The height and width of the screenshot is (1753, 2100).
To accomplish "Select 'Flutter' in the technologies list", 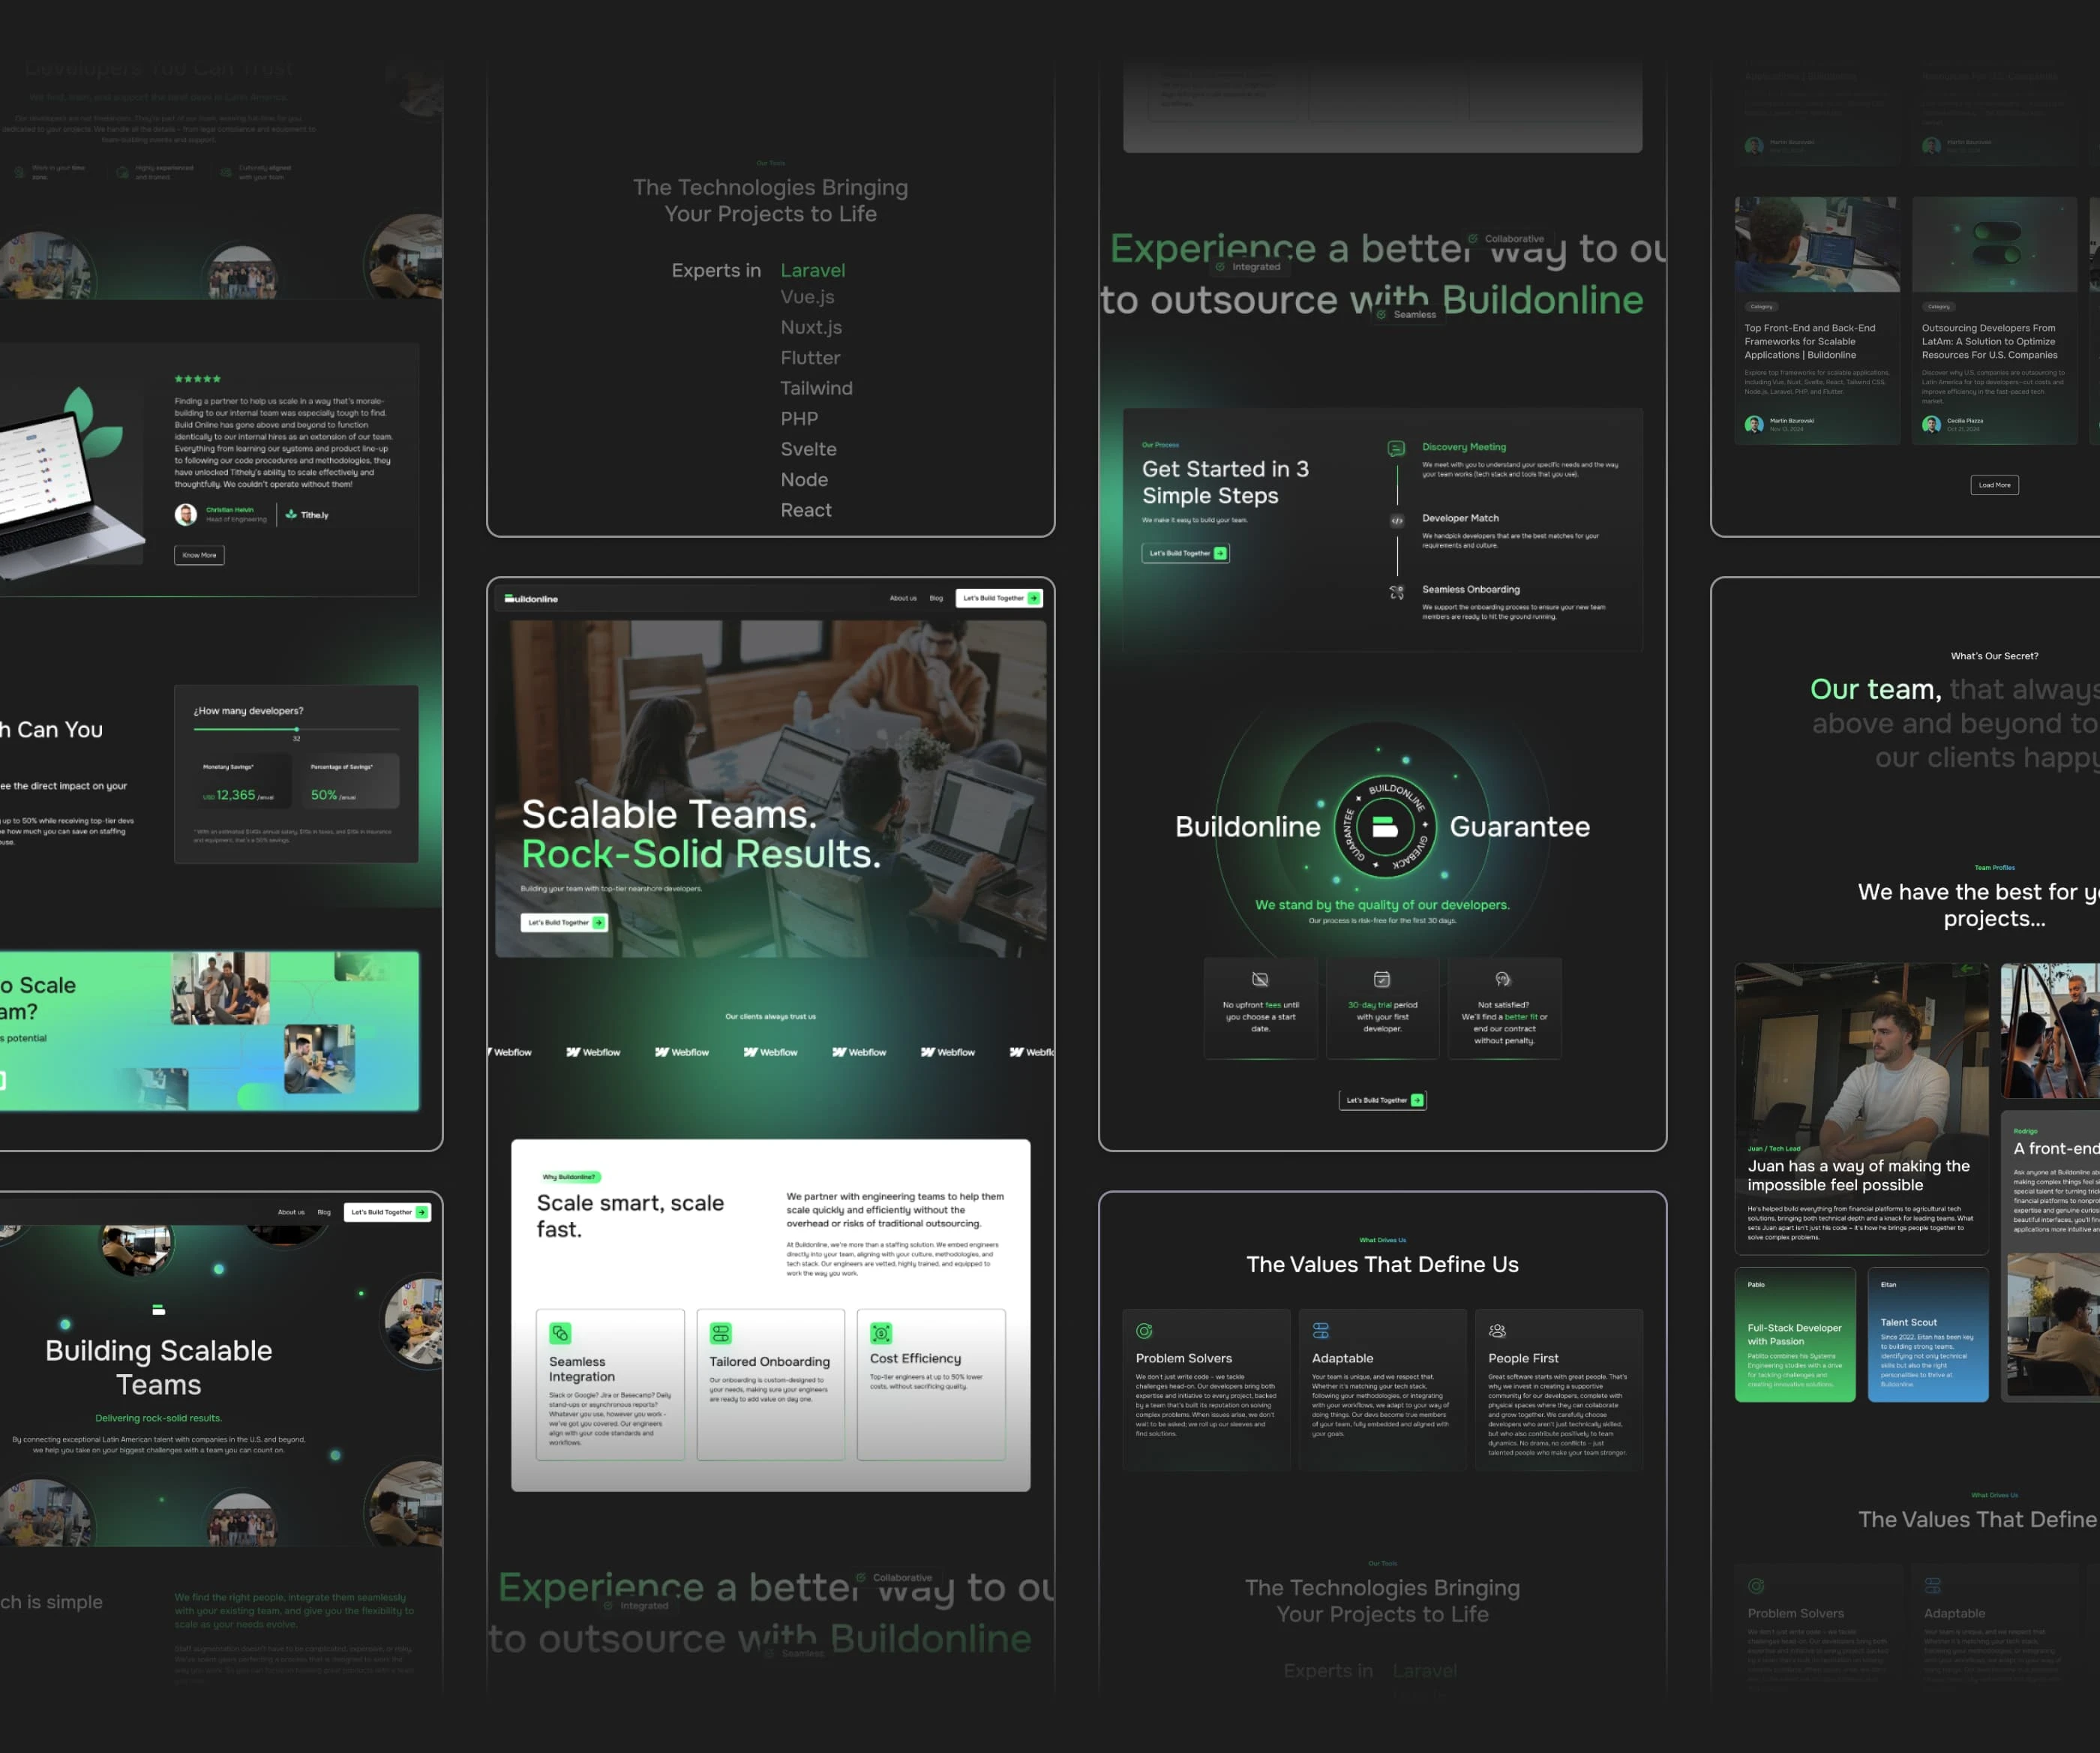I will click(x=810, y=358).
